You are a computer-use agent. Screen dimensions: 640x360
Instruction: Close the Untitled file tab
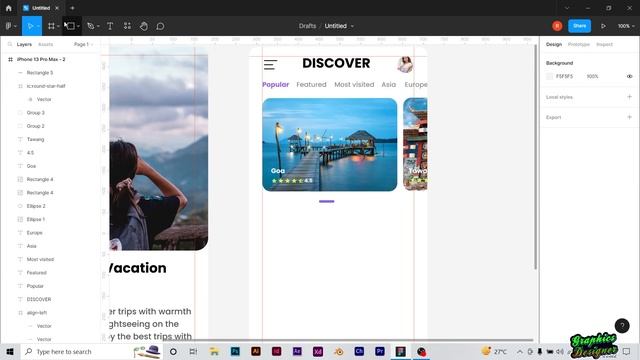click(x=57, y=8)
